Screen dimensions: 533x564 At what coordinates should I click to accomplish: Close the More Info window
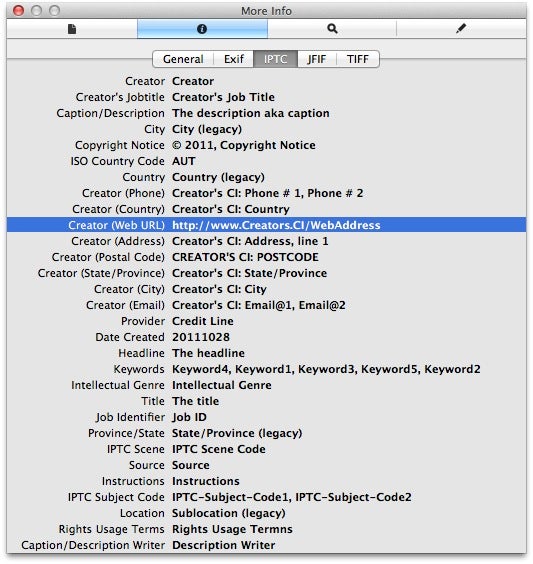click(x=18, y=11)
